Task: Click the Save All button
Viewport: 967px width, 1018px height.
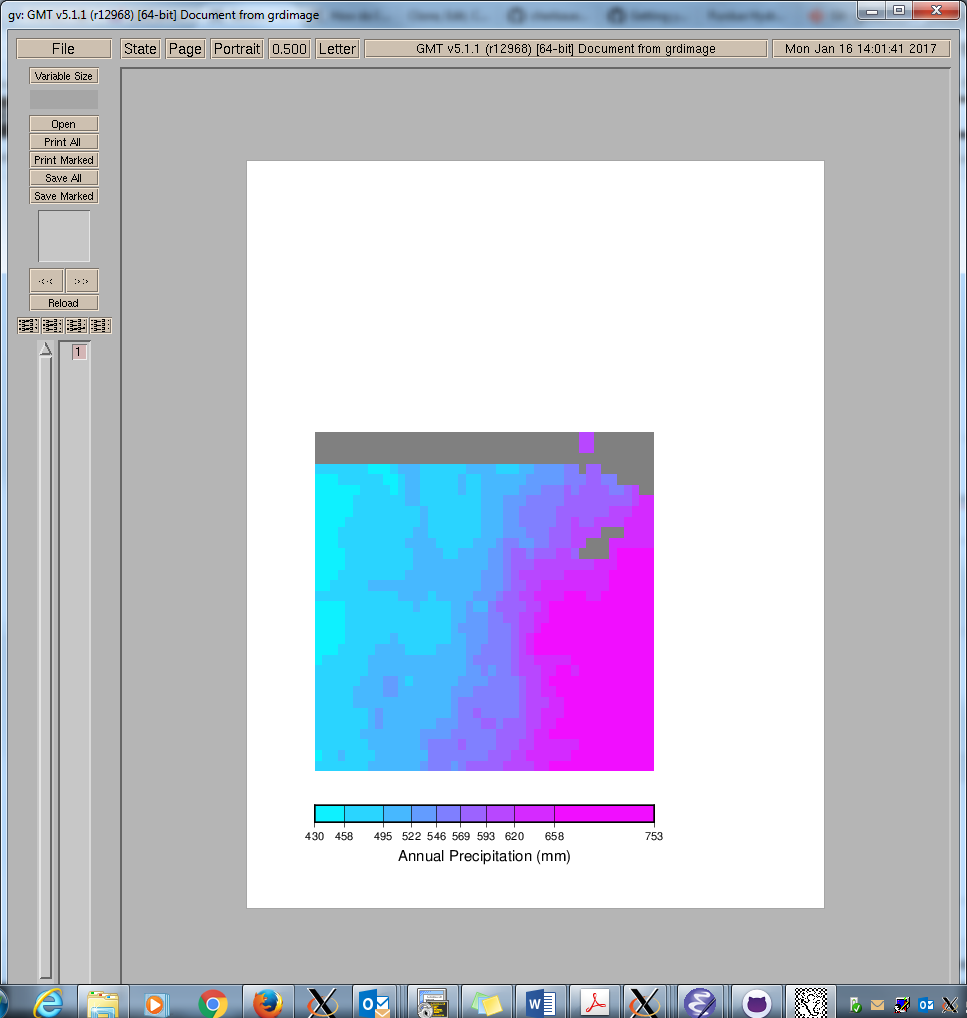Action: click(x=64, y=178)
